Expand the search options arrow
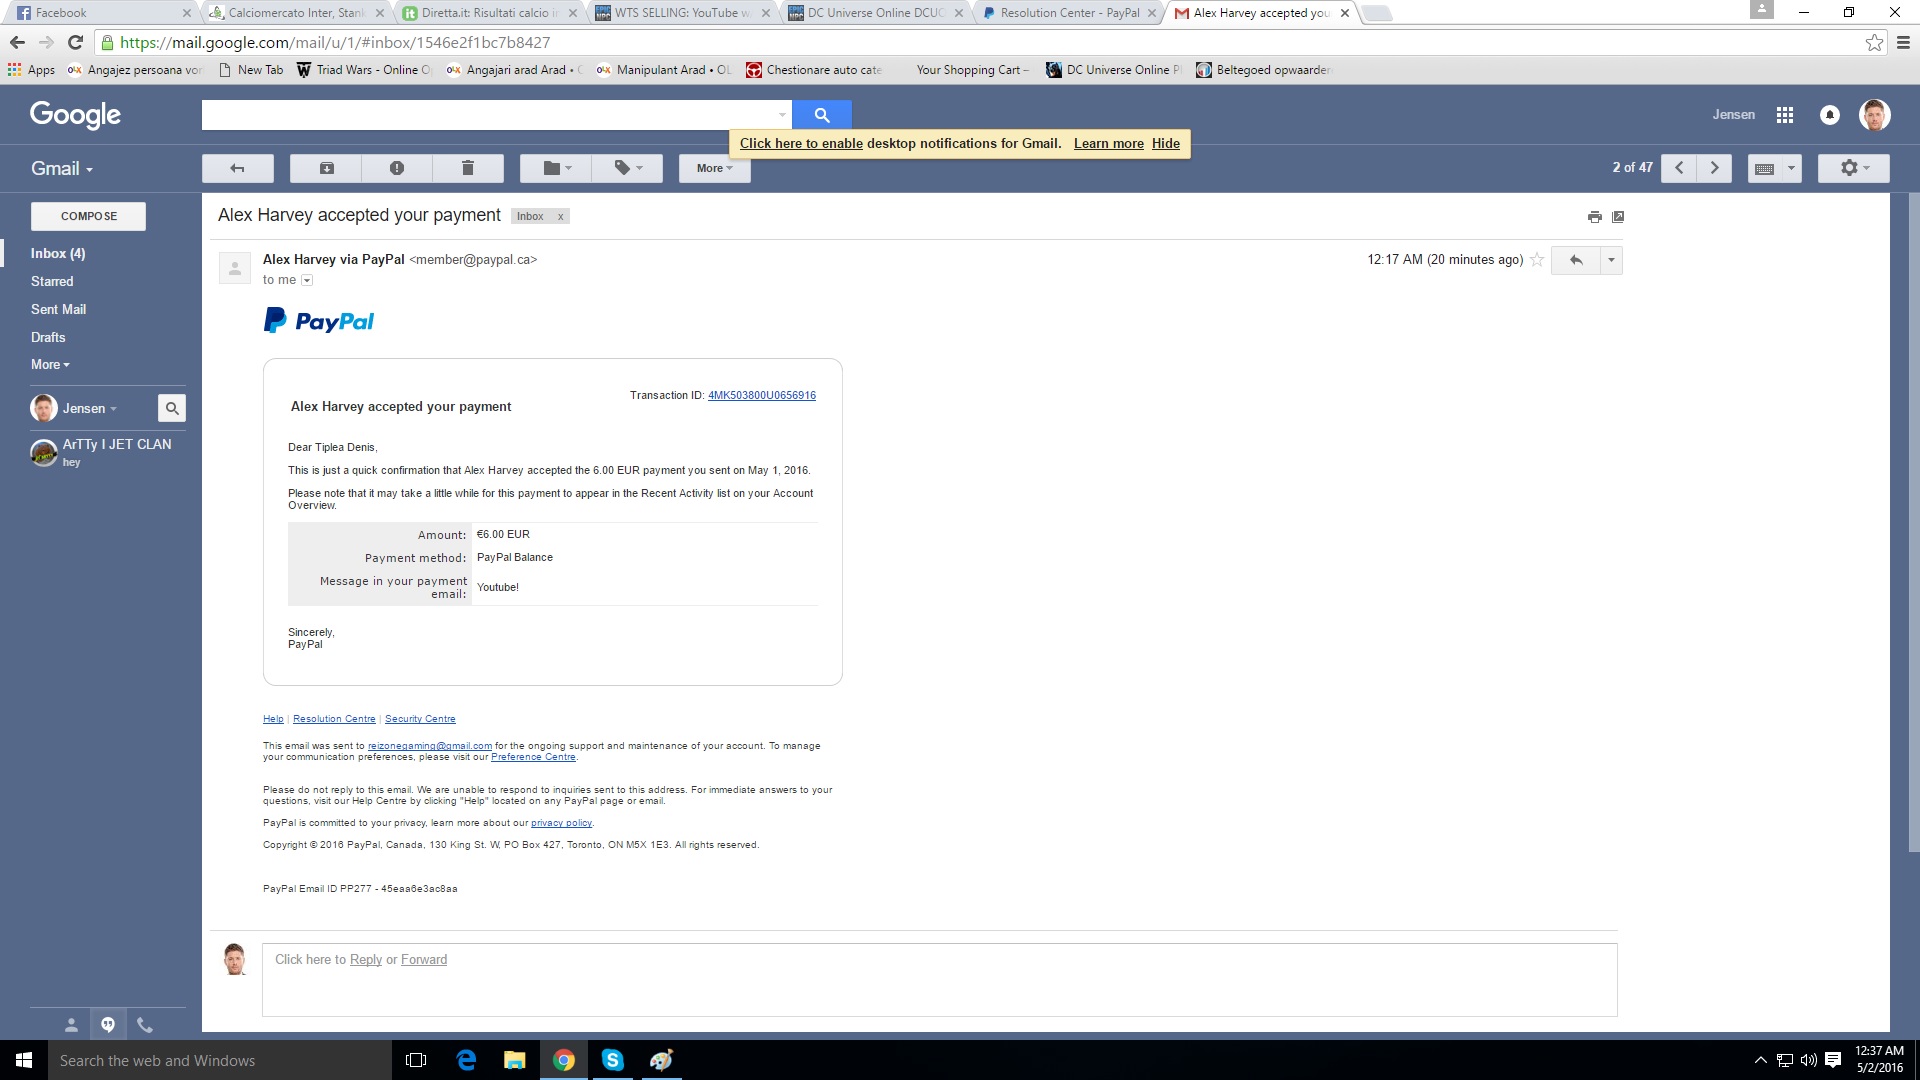The height and width of the screenshot is (1080, 1920). click(782, 115)
